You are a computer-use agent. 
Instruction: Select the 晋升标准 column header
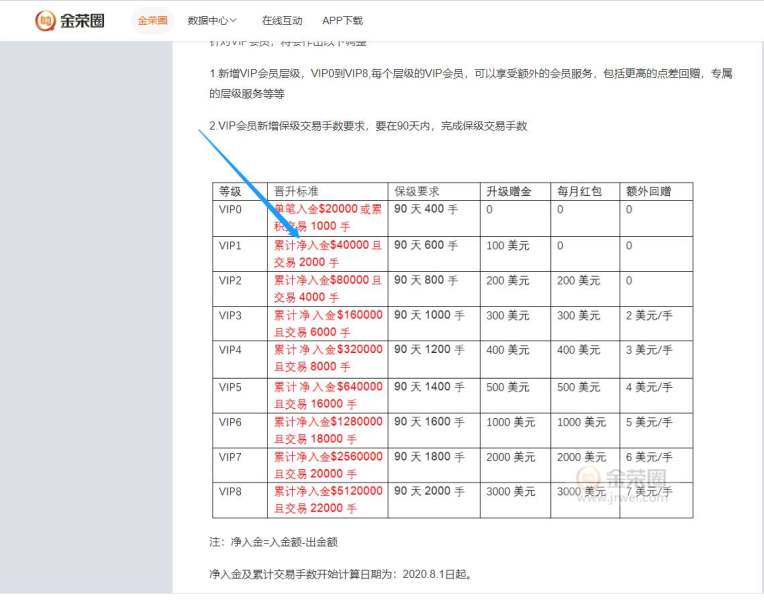(x=327, y=191)
